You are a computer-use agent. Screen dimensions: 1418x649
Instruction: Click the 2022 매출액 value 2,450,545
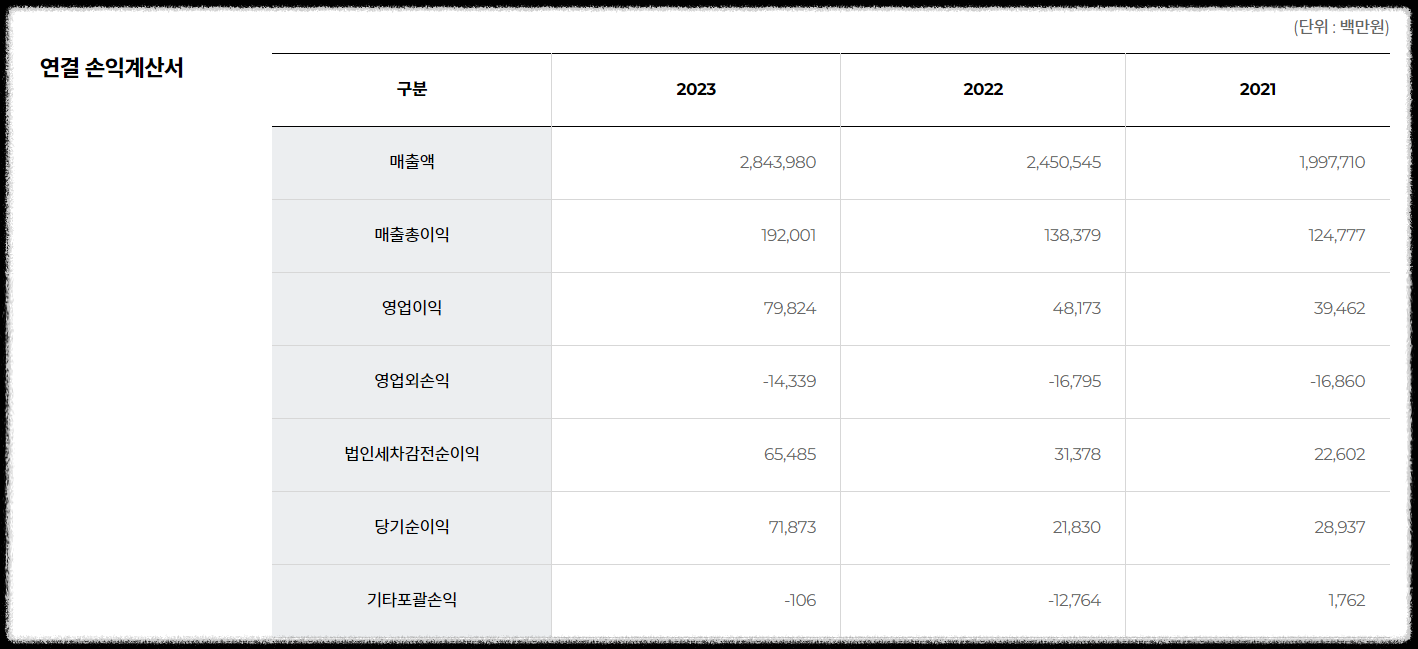(x=1064, y=162)
